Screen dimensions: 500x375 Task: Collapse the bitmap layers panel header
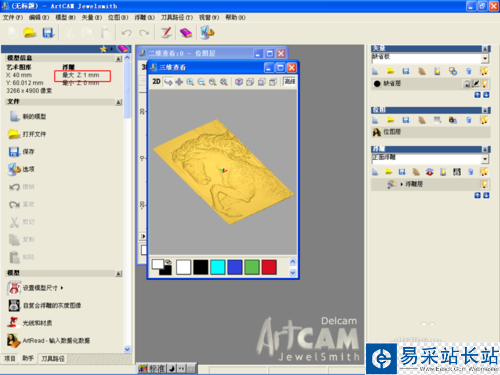486,110
